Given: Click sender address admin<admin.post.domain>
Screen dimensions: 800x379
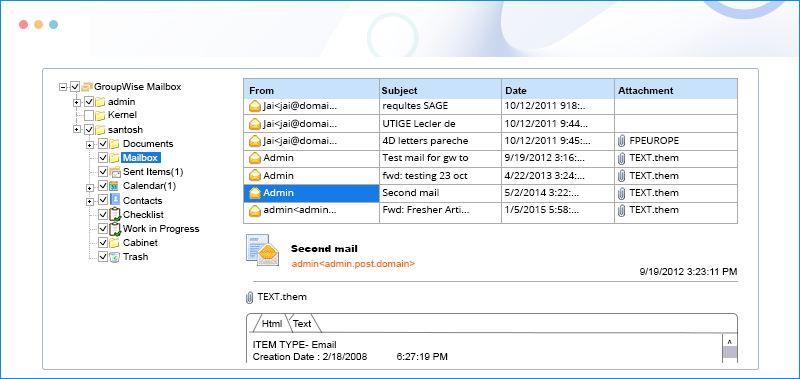Looking at the screenshot, I should click(353, 264).
